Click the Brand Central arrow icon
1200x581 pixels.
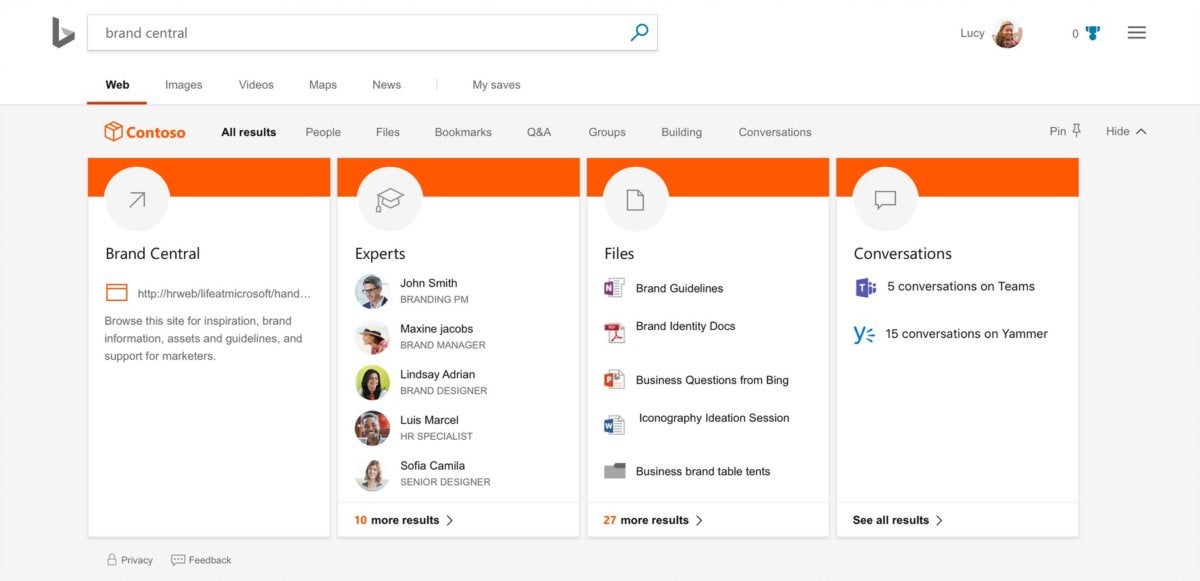click(137, 199)
